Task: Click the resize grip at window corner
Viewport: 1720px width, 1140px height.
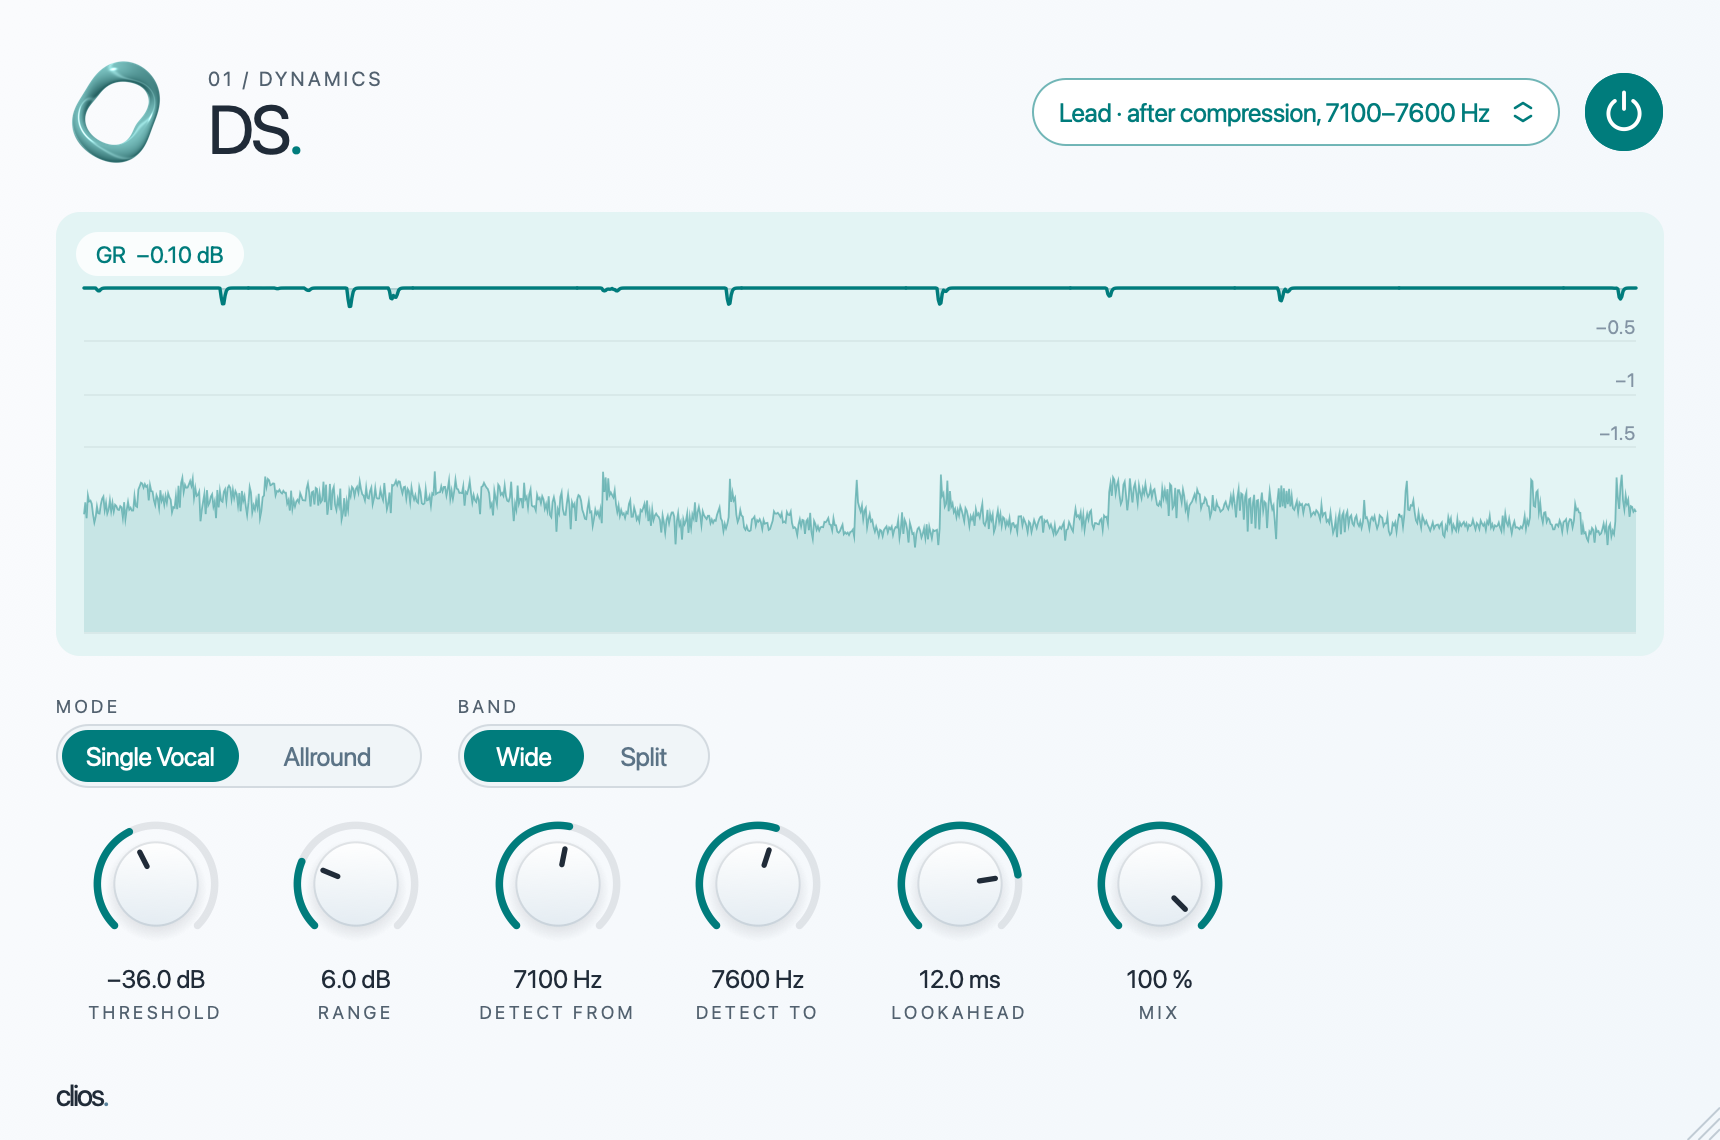Action: 1704,1124
